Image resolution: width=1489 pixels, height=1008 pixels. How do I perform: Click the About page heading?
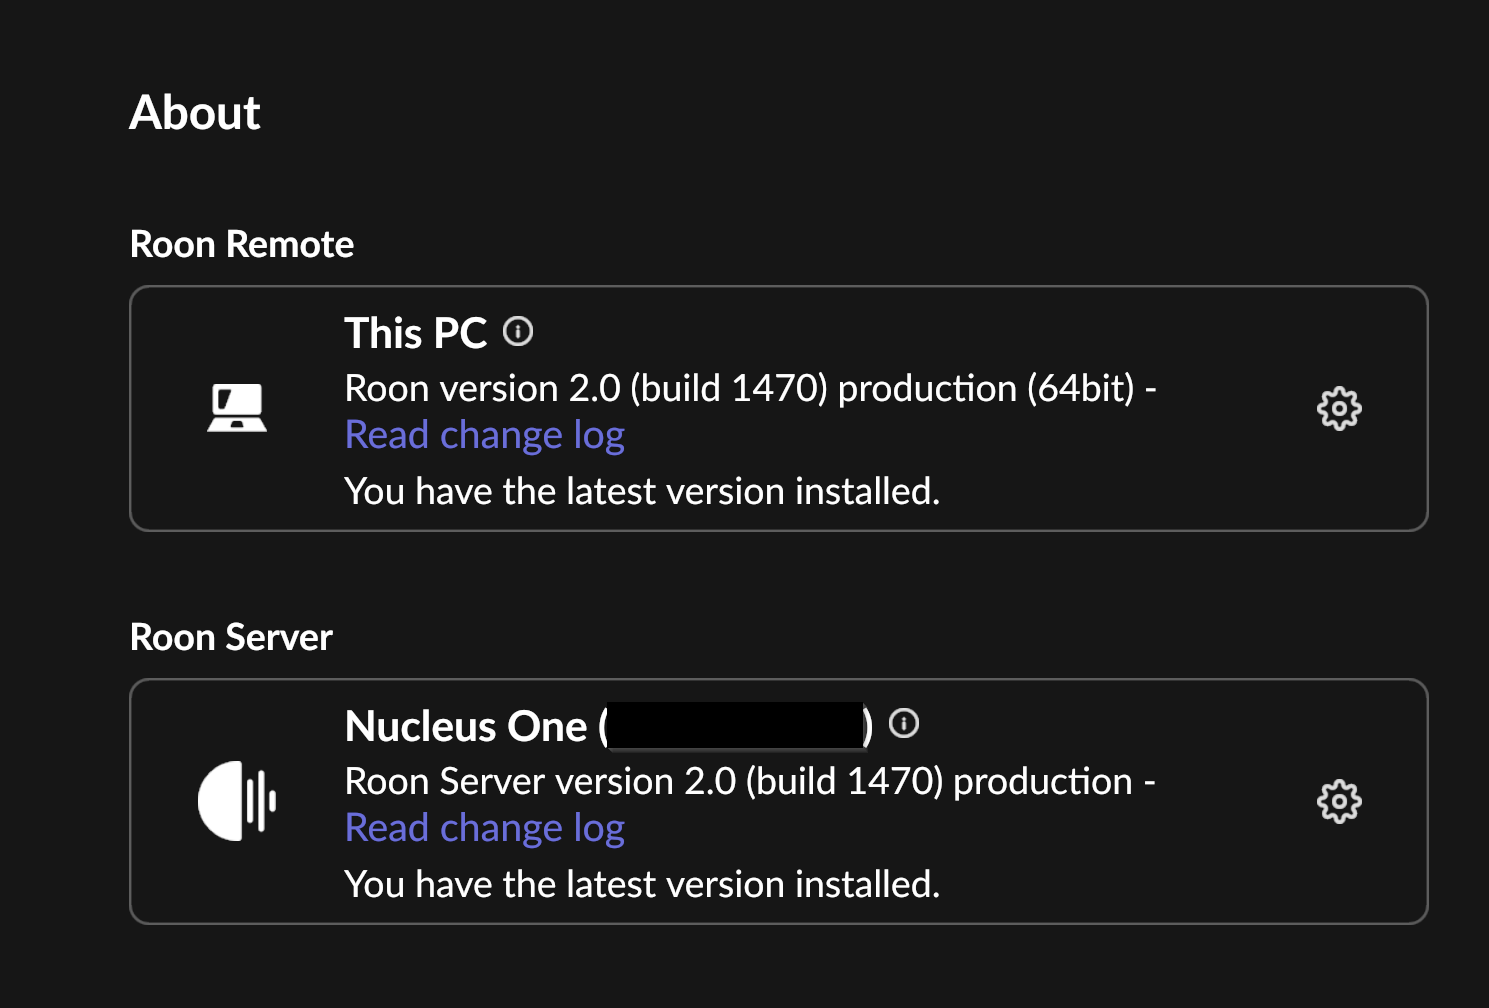pyautogui.click(x=195, y=112)
